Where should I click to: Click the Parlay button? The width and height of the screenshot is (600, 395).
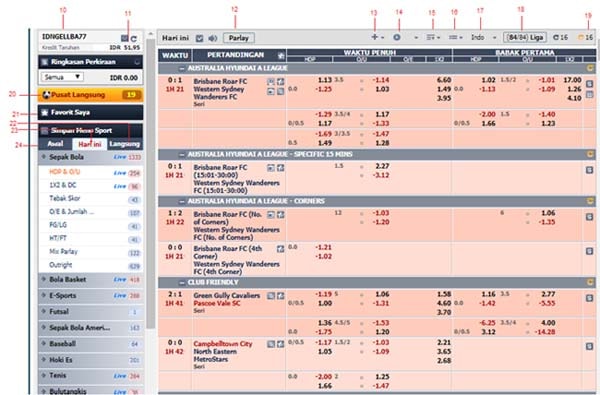pyautogui.click(x=239, y=38)
